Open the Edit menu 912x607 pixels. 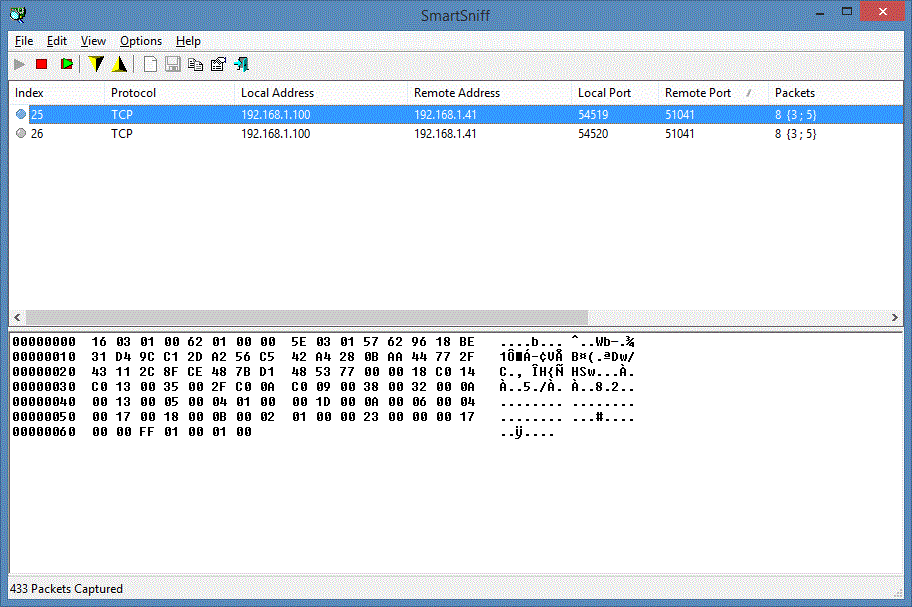tap(57, 41)
